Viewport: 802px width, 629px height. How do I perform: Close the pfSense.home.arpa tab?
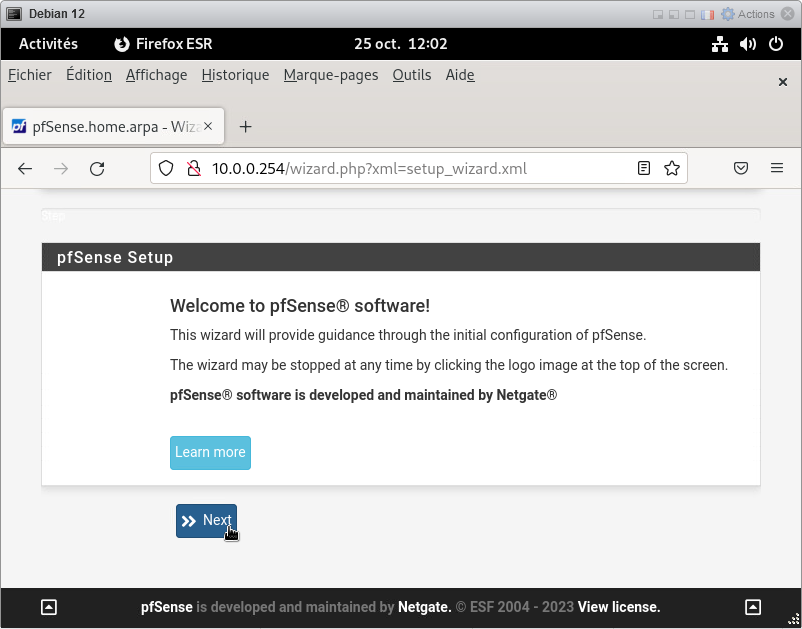click(x=208, y=126)
